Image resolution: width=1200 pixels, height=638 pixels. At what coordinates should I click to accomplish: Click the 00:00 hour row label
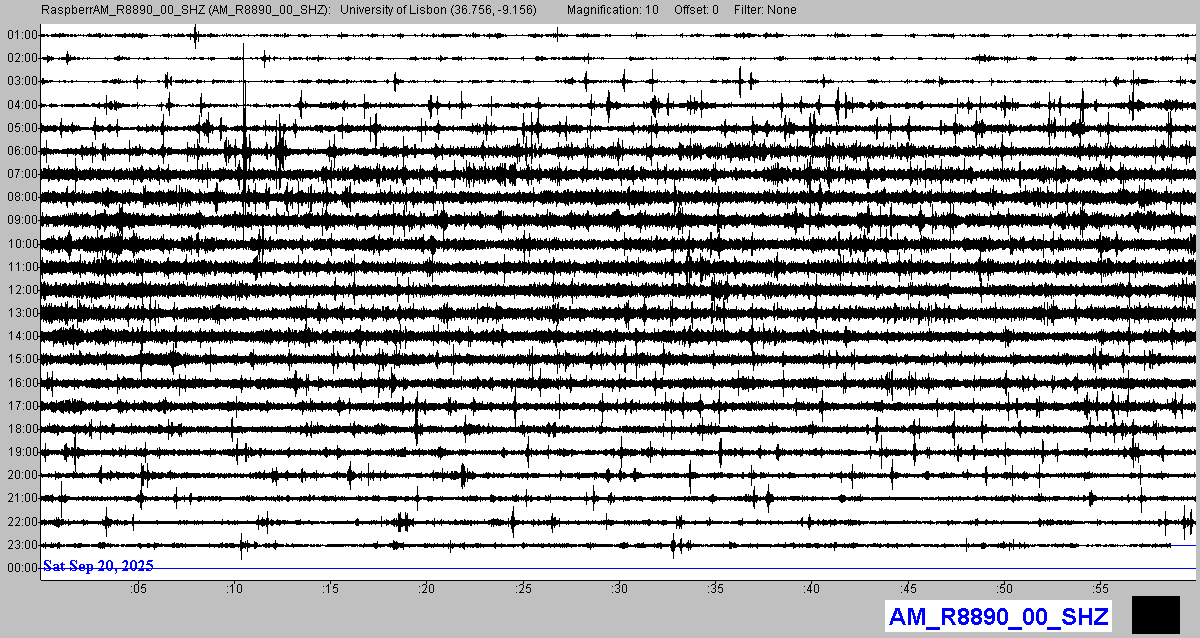(21, 568)
